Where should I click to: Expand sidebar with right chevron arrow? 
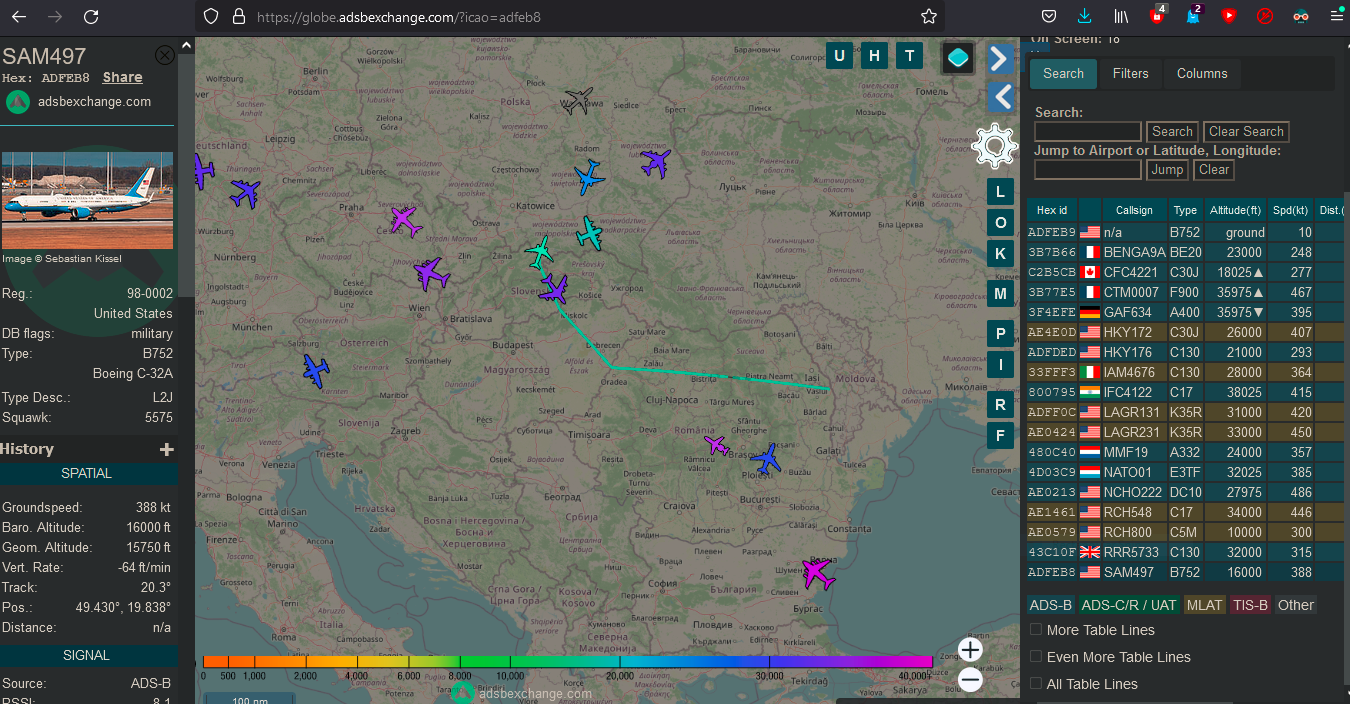999,59
